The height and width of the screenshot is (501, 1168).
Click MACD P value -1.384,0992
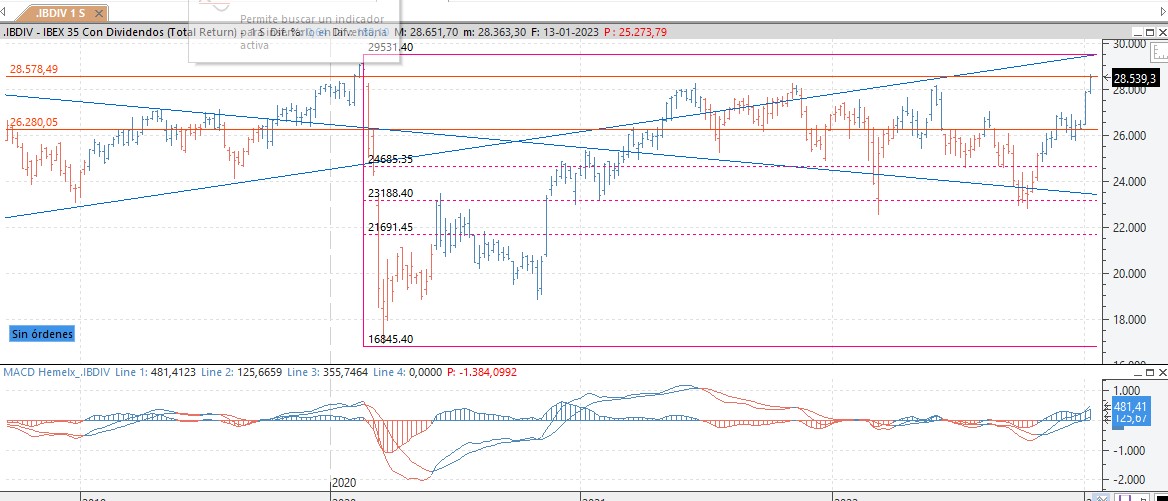point(481,371)
